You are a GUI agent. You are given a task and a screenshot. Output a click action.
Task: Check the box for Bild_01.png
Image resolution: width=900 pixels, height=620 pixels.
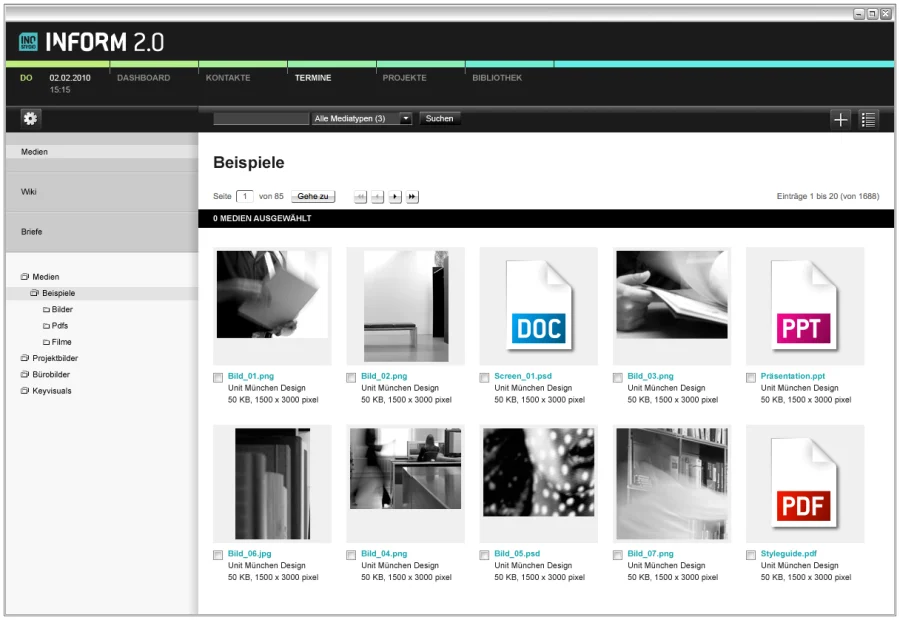click(219, 378)
